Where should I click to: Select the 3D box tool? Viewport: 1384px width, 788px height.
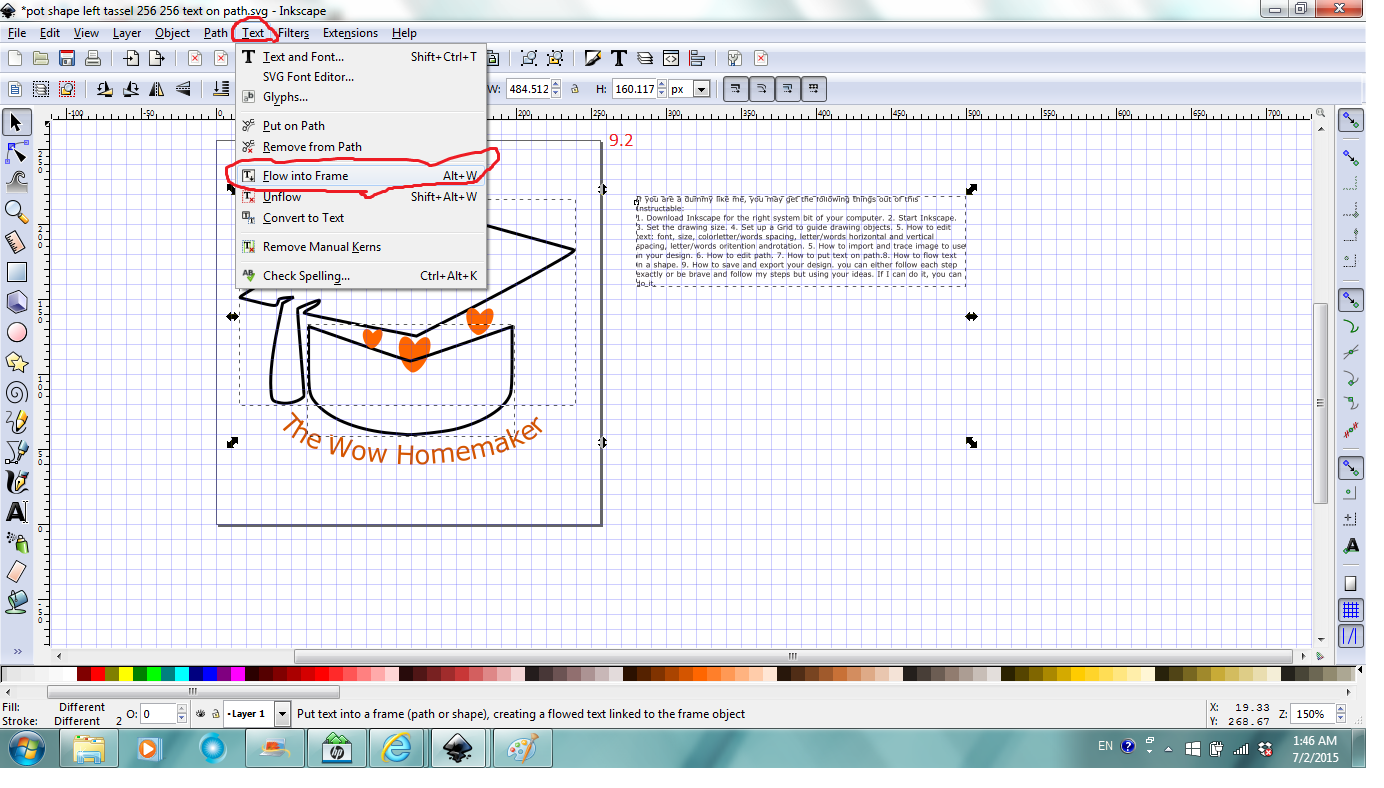tap(17, 301)
